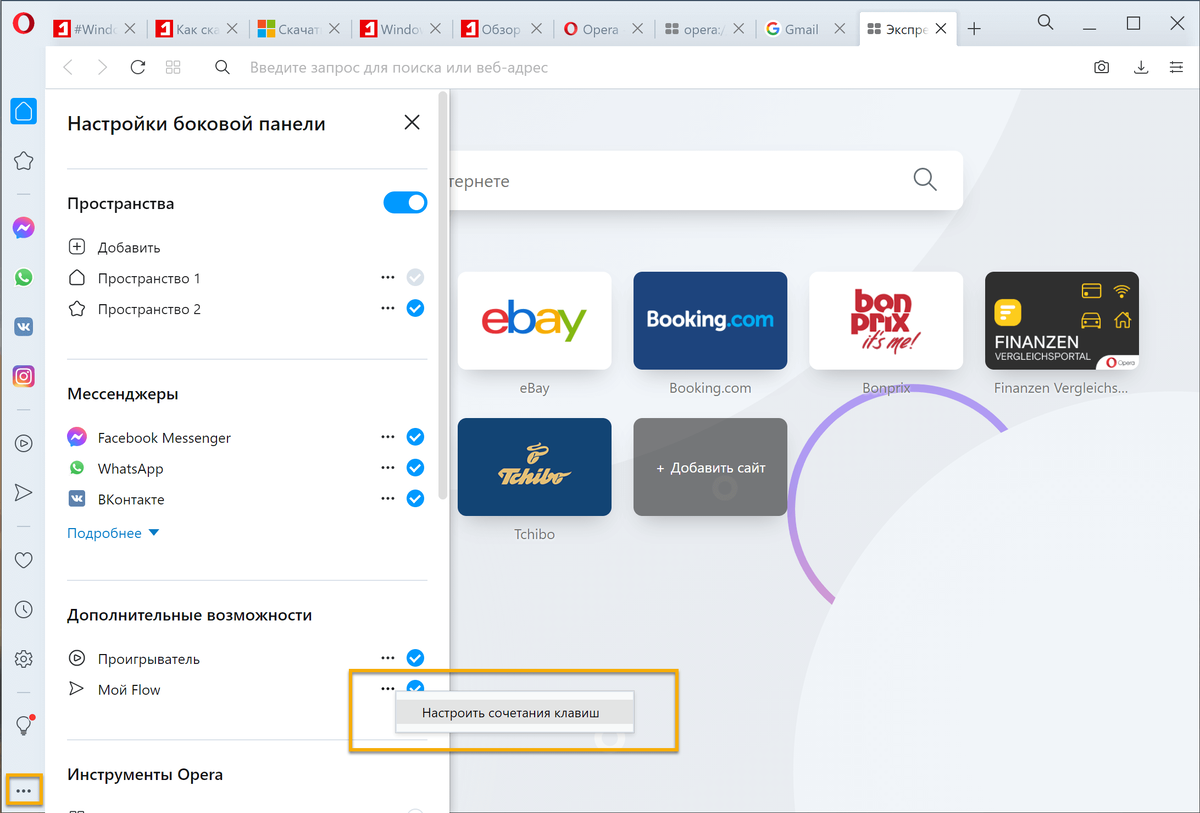Select the Workspace 2 star icon in sidebar
This screenshot has width=1200, height=813.
24,160
